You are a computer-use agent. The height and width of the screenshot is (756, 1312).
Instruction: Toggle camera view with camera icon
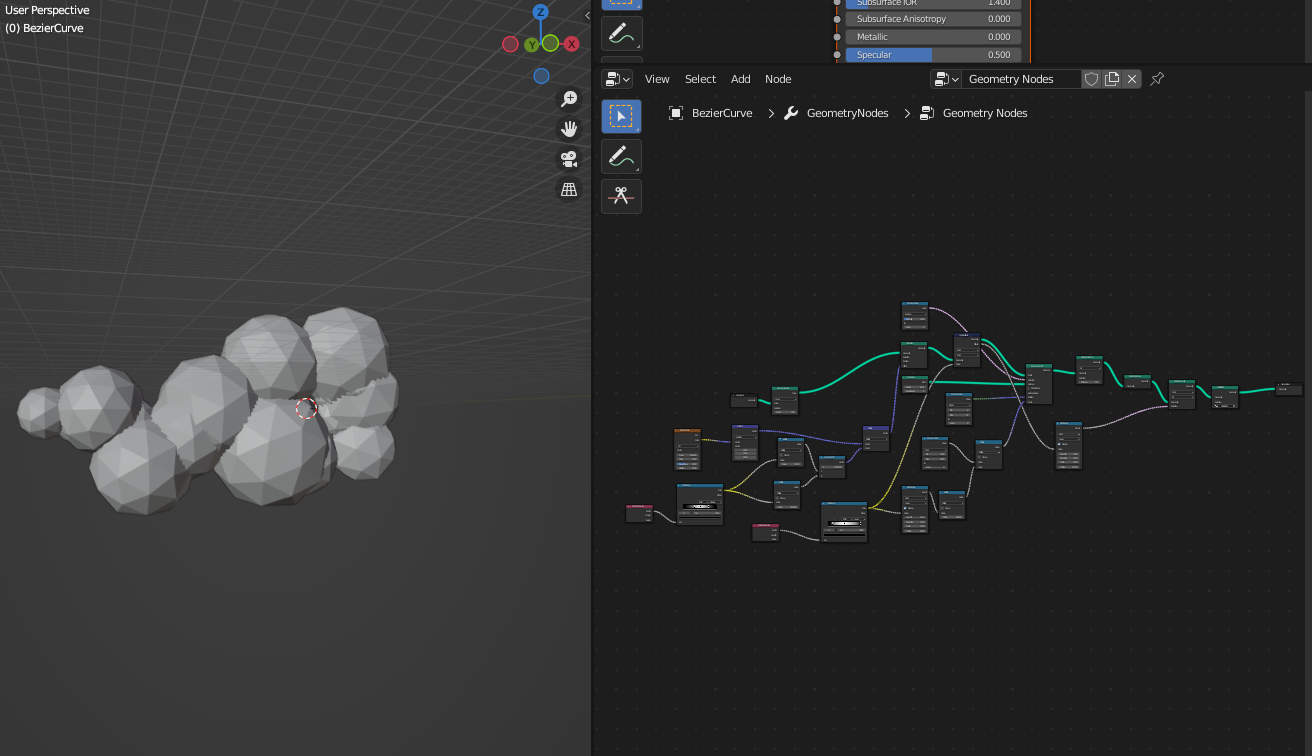click(x=569, y=159)
